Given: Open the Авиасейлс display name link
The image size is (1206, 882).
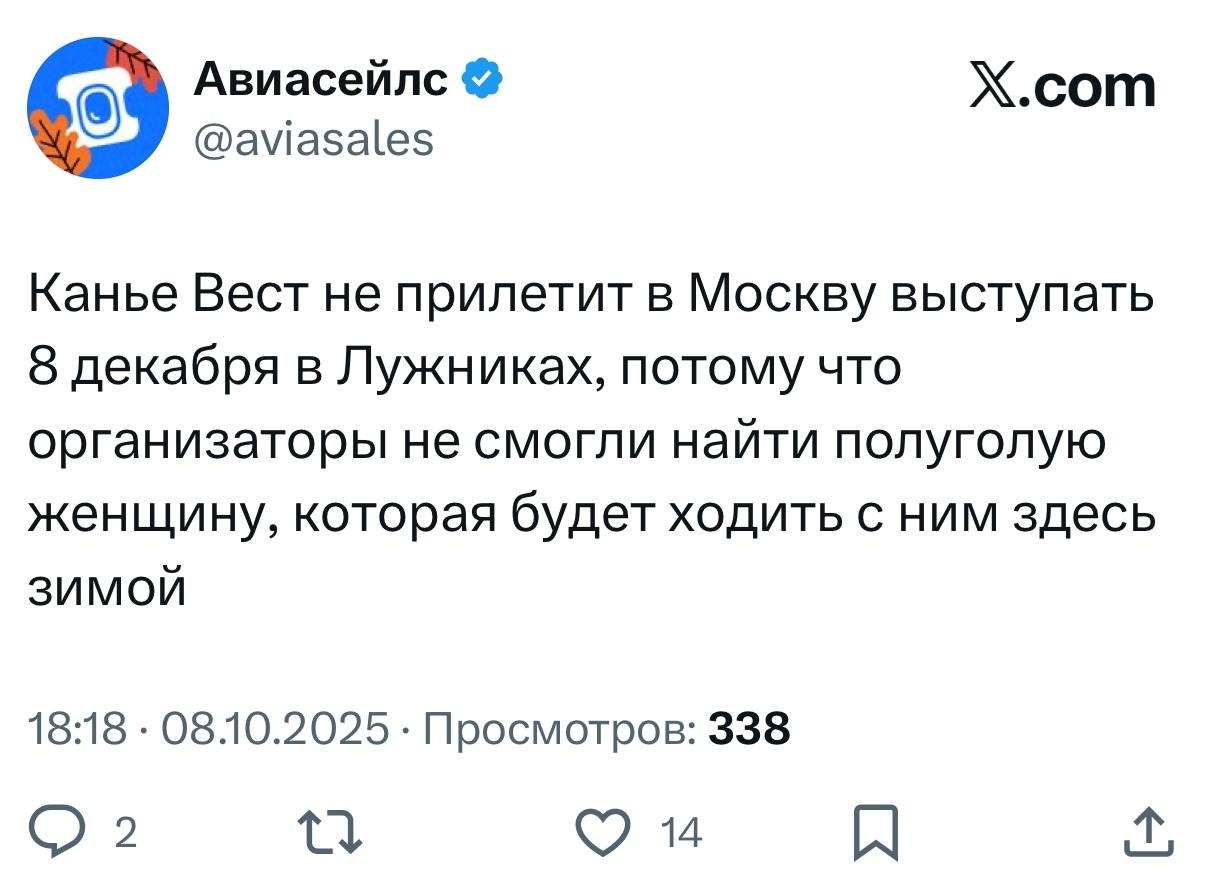Looking at the screenshot, I should (321, 81).
